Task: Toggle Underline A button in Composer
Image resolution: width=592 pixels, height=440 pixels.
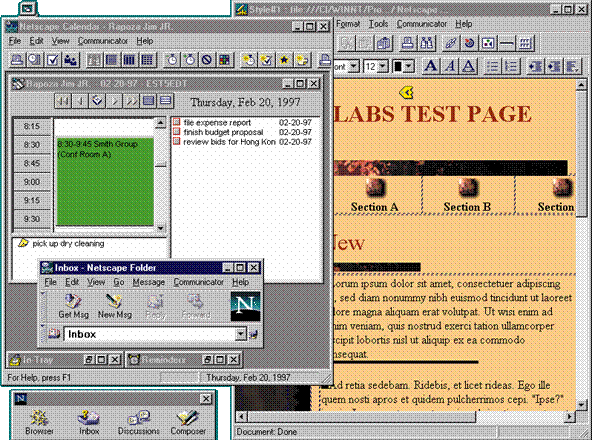Action: (469, 66)
